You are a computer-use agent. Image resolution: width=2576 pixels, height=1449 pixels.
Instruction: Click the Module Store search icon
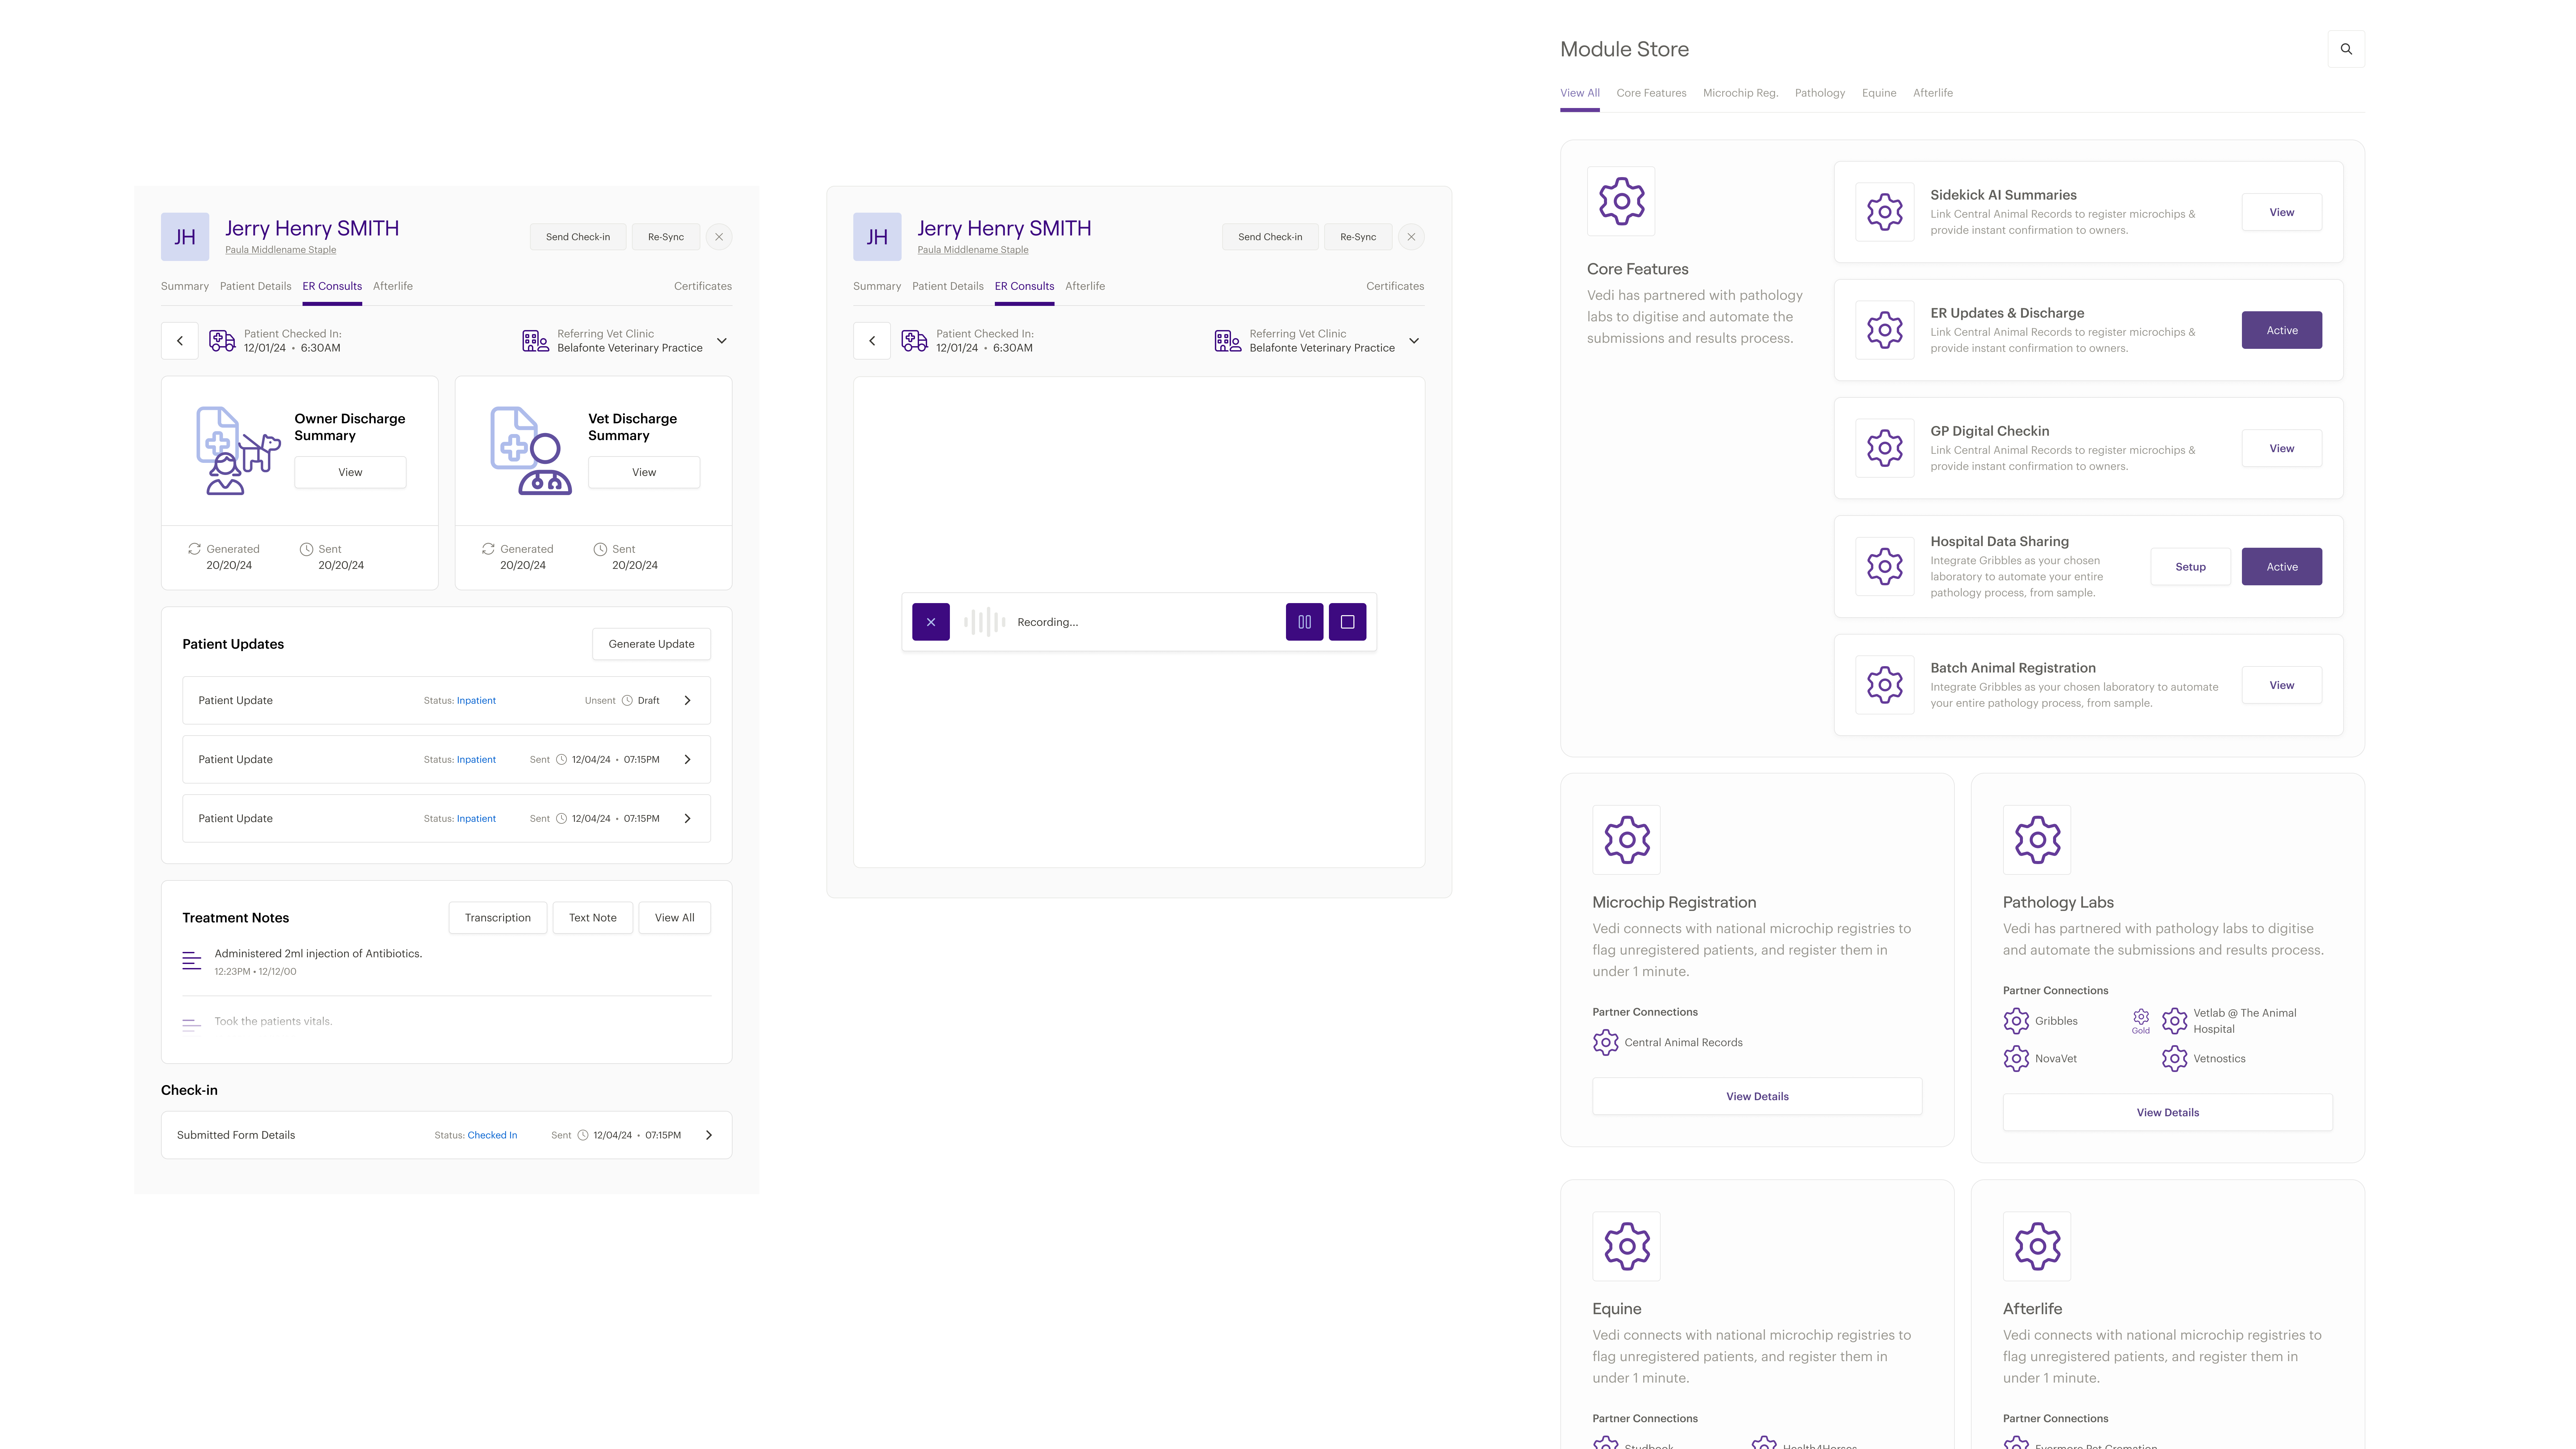coord(2346,49)
